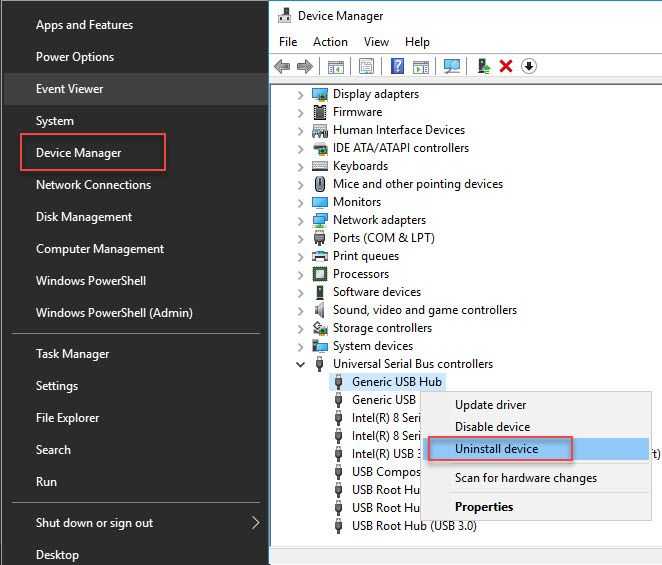The height and width of the screenshot is (565, 662).
Task: Expand the Processors node chevron
Action: pyautogui.click(x=300, y=275)
